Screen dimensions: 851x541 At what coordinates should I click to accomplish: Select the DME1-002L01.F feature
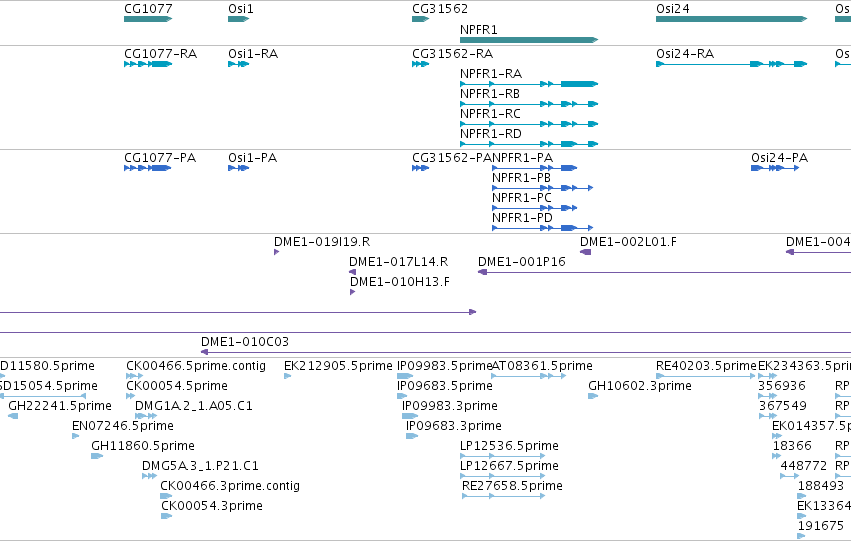(585, 252)
